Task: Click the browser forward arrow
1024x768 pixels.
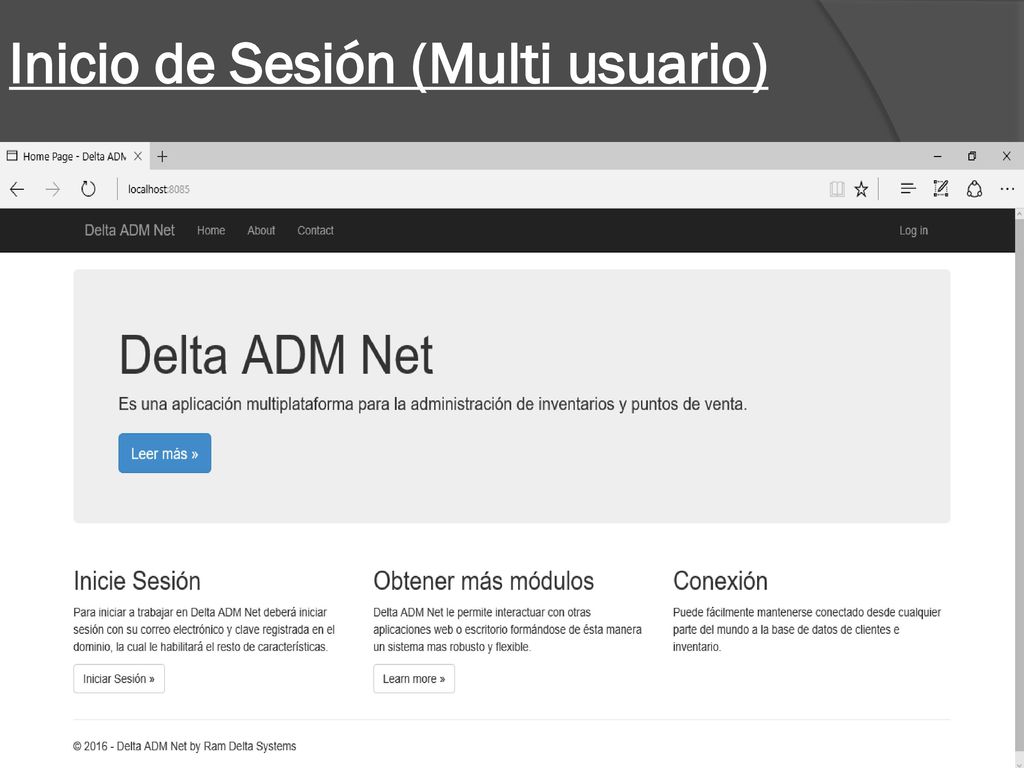Action: click(x=53, y=189)
